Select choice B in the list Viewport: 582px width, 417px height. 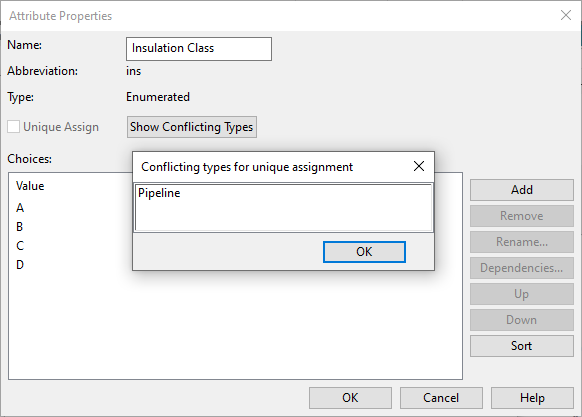point(20,227)
